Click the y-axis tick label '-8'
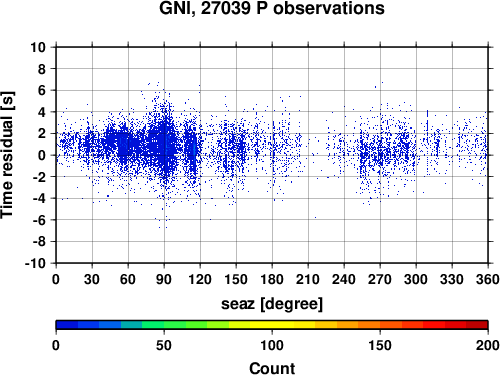This screenshot has height=375, width=500. pos(39,242)
